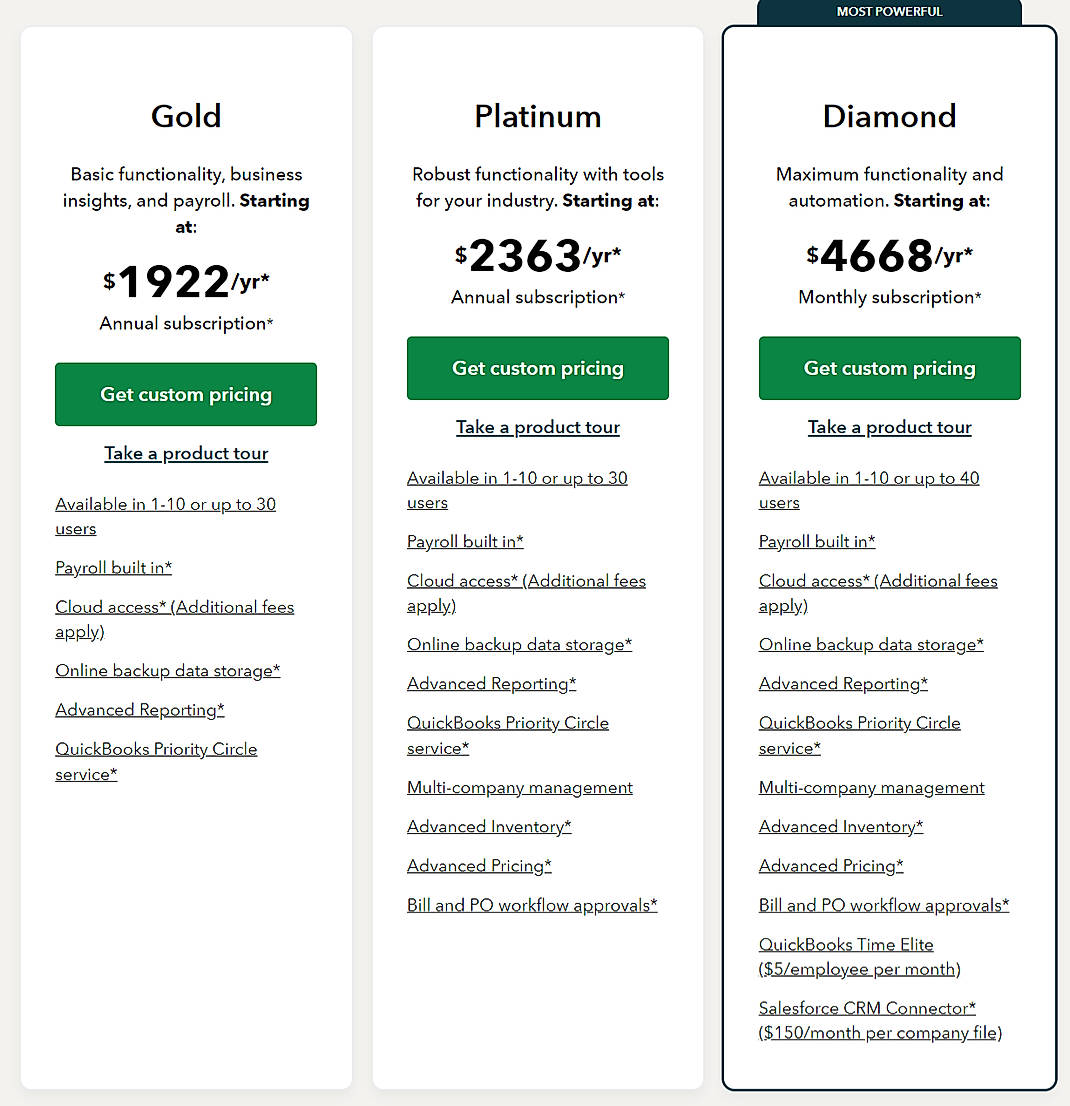Viewport: 1070px width, 1106px height.
Task: Take a product tour of the Gold plan
Action: [186, 453]
